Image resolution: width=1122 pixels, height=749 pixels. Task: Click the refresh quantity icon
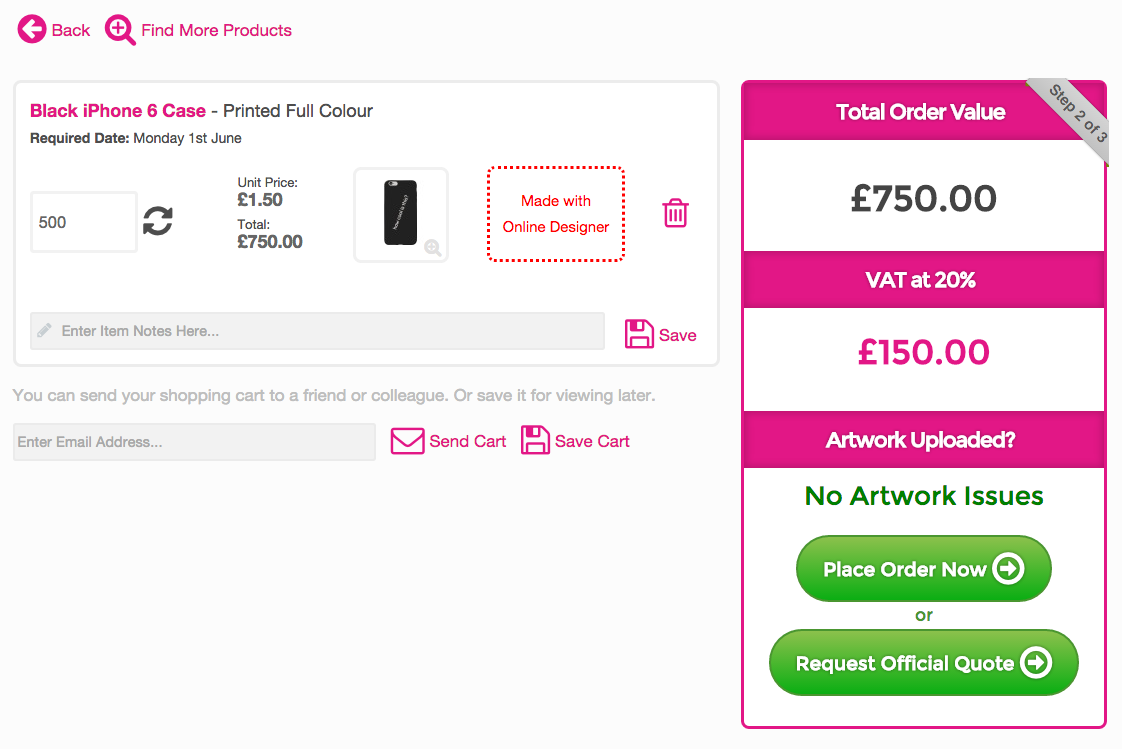(157, 220)
